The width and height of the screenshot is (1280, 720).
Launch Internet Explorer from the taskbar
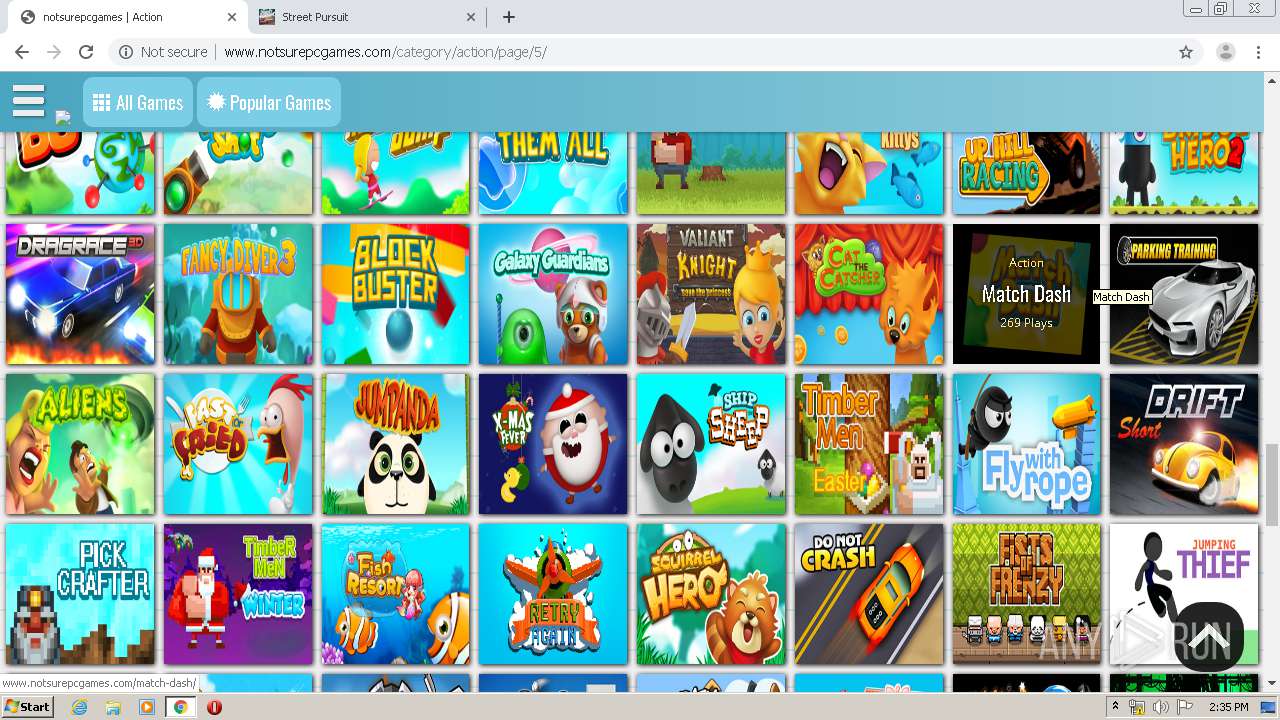[x=80, y=707]
